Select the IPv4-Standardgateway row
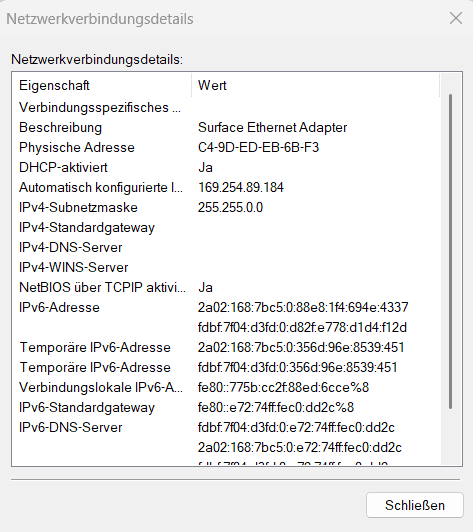 (x=226, y=228)
